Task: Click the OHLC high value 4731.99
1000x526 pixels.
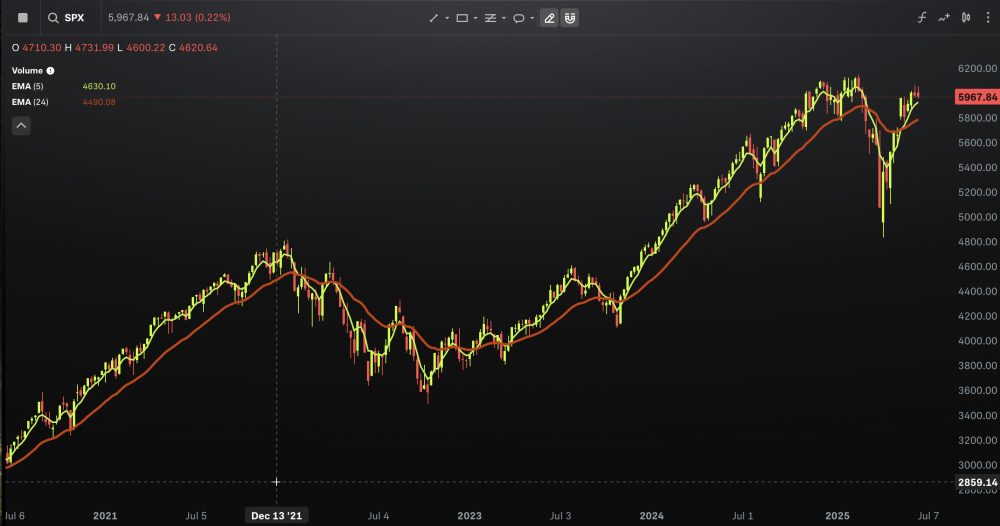Action: (x=94, y=48)
